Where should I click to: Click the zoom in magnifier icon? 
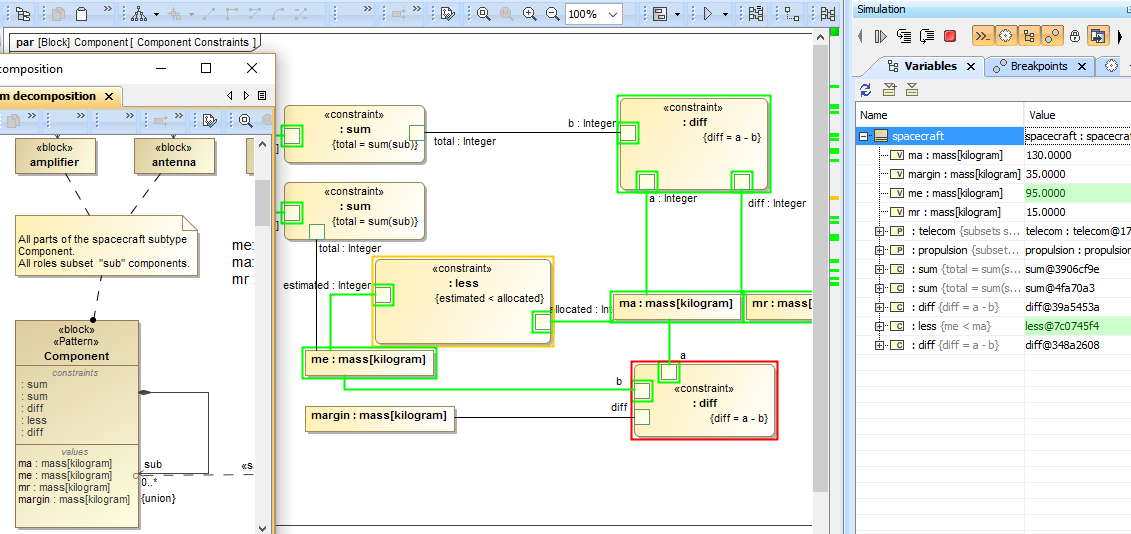529,14
